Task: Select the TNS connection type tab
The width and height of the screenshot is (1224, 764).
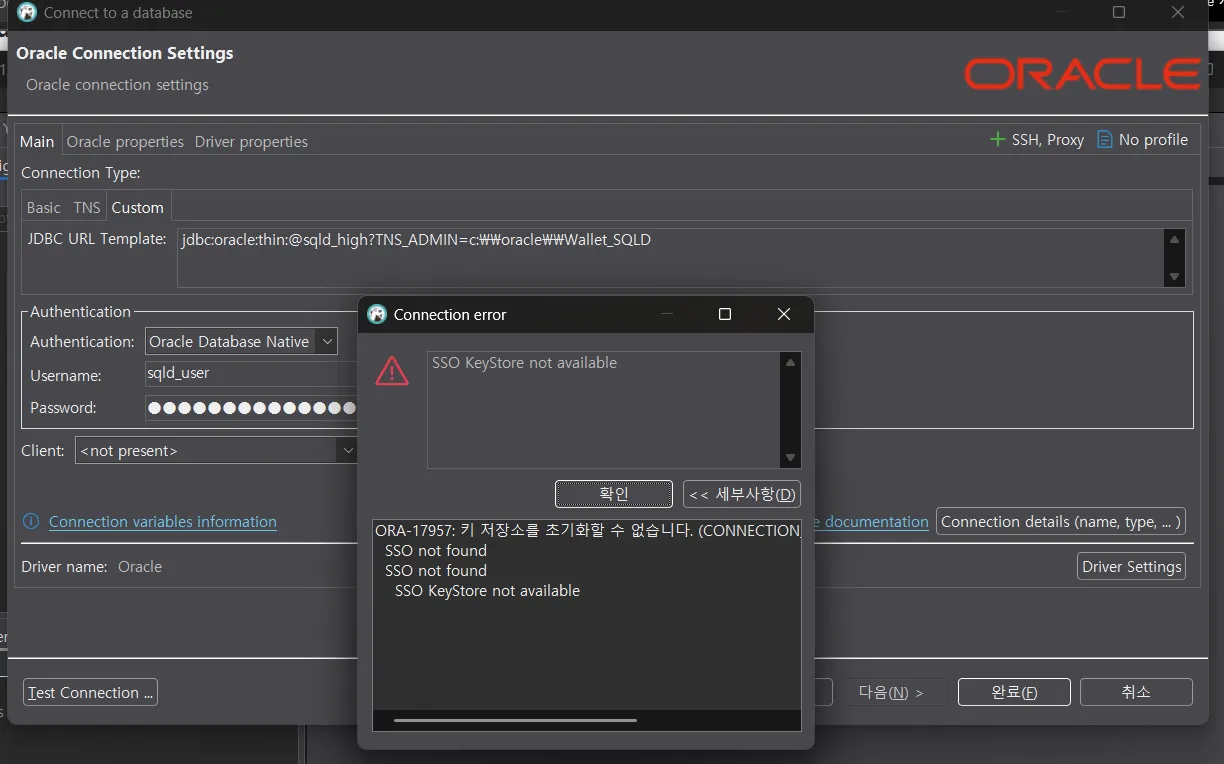Action: (x=87, y=207)
